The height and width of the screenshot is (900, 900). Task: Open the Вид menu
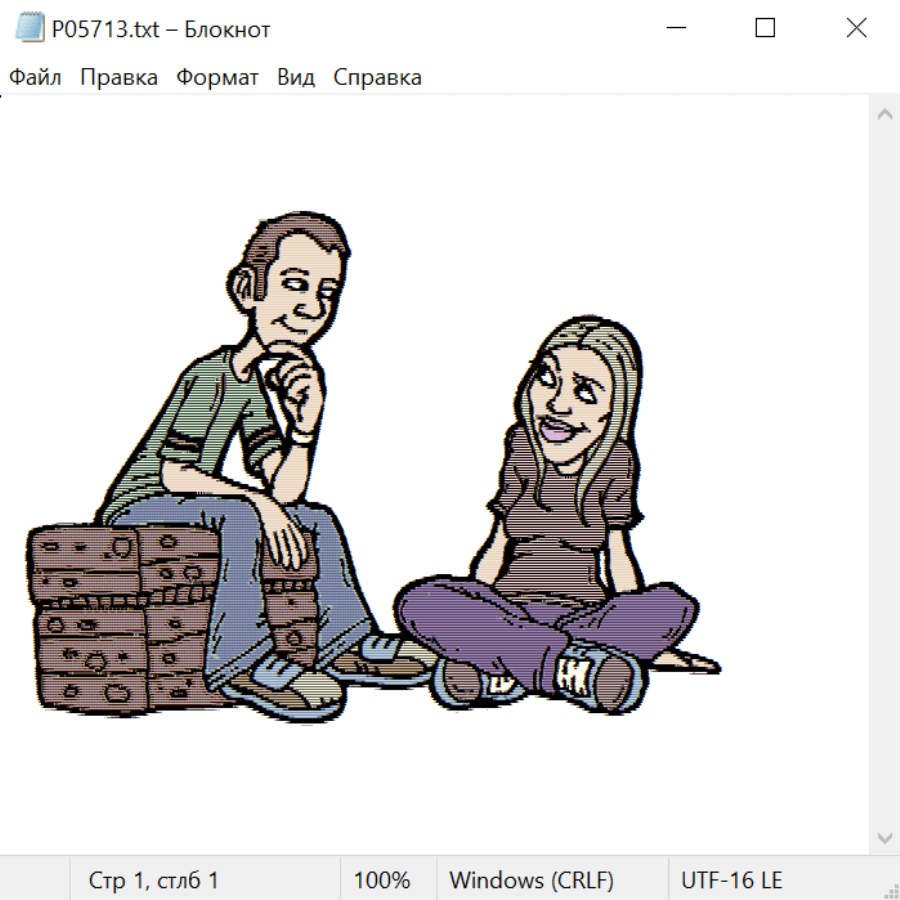pos(295,78)
